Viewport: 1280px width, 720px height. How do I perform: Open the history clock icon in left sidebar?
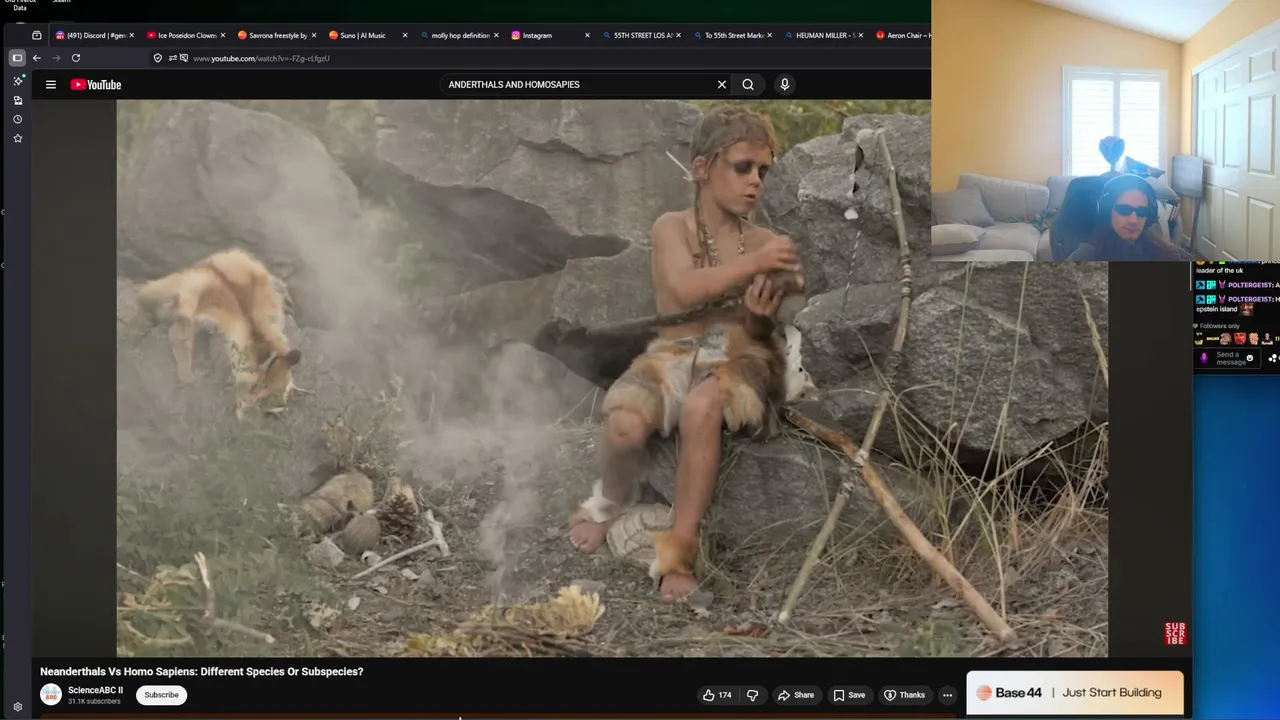tap(17, 119)
